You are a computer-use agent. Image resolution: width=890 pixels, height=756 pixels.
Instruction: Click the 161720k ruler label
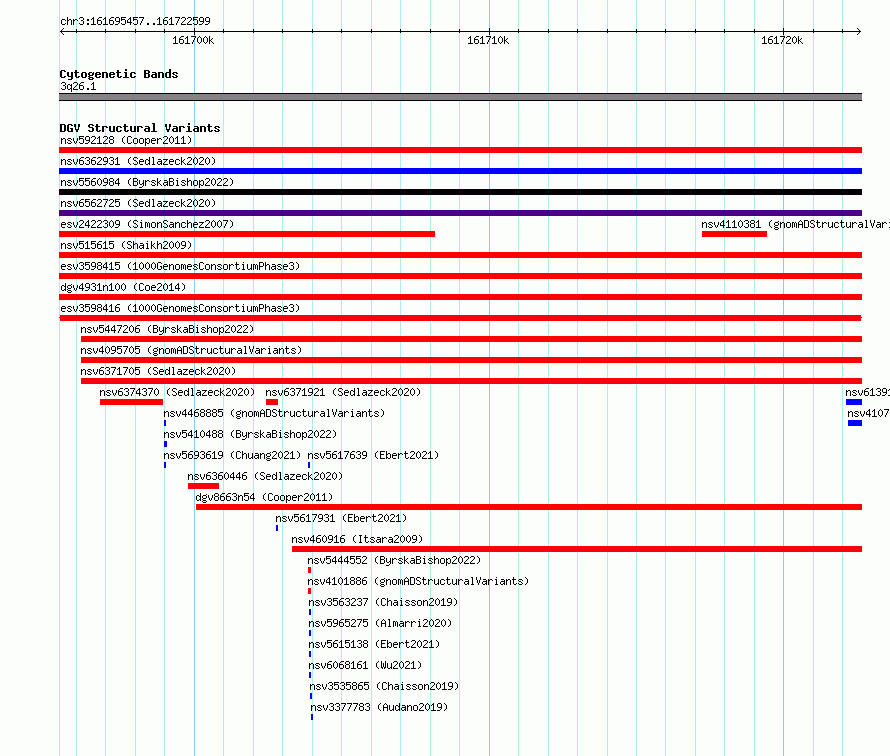tap(782, 40)
